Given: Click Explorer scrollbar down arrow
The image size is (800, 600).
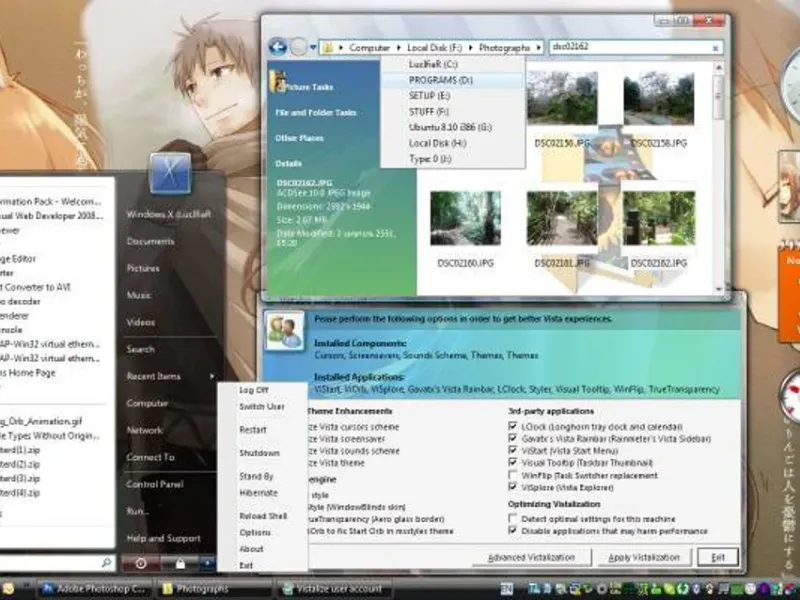Looking at the screenshot, I should 719,289.
